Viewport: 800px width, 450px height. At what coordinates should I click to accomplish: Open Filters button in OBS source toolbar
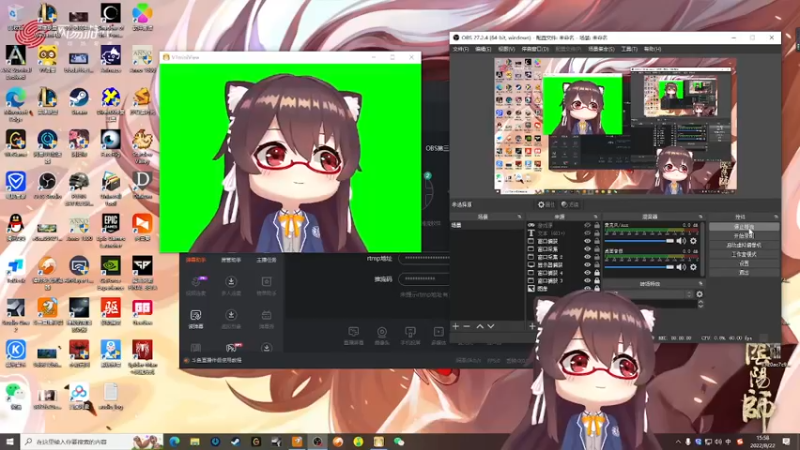point(570,205)
